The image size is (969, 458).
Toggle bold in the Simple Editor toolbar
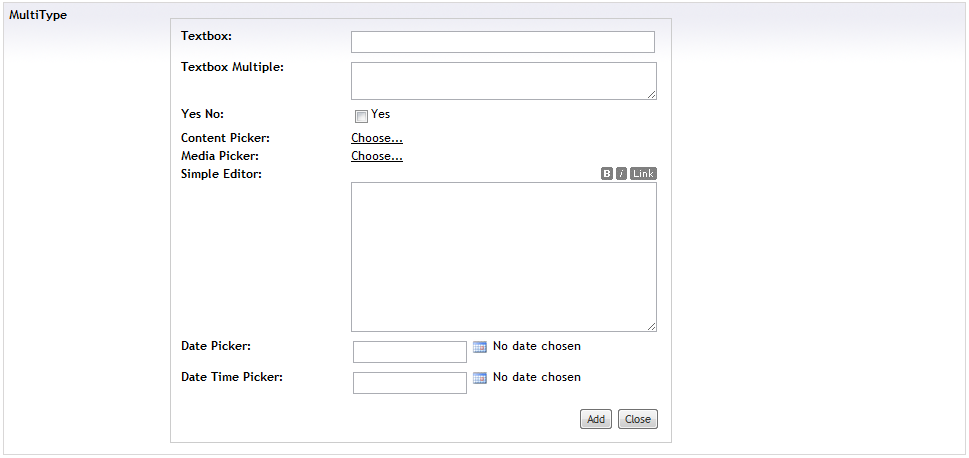[x=607, y=174]
